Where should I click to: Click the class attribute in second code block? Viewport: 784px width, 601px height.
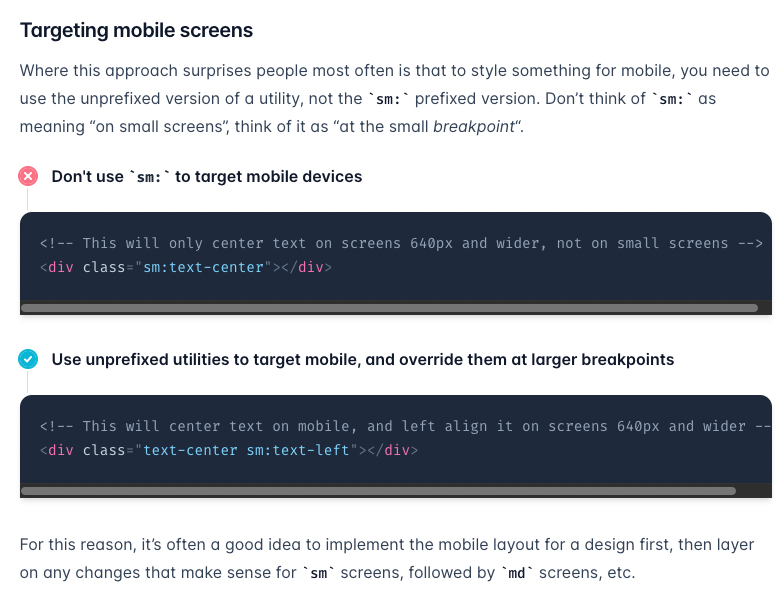104,450
